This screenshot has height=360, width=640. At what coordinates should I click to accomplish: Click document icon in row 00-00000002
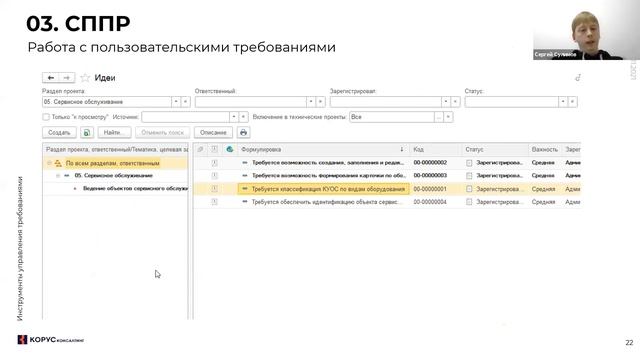(x=214, y=163)
